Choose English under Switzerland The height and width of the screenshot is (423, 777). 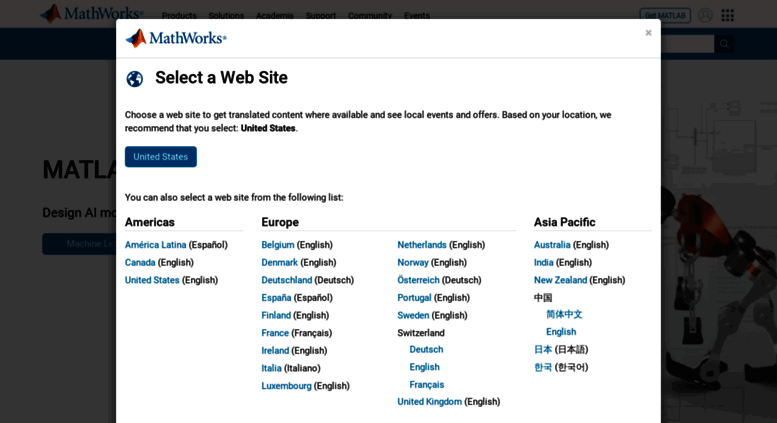pyautogui.click(x=425, y=367)
